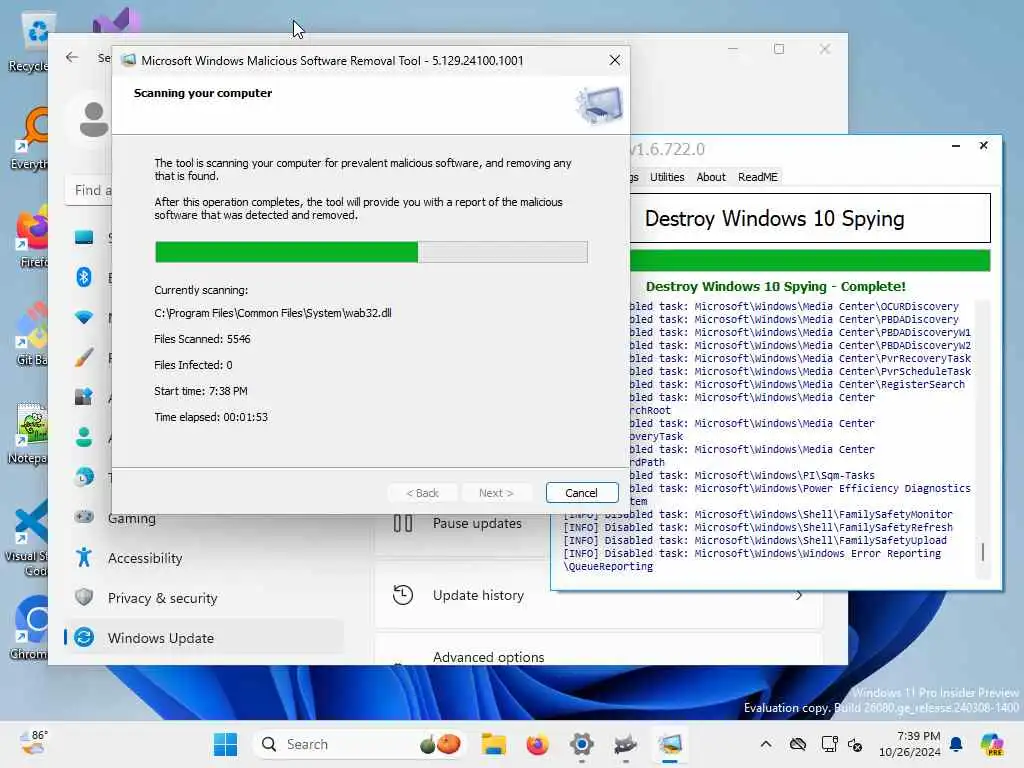Open Apps category icon in Settings

pyautogui.click(x=84, y=397)
